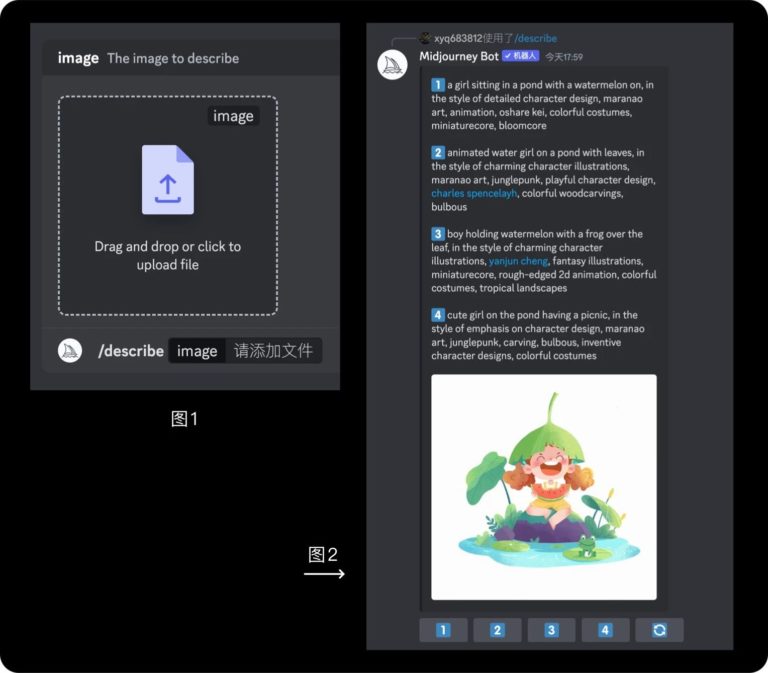Open the charles spencelayh link
This screenshot has height=673, width=768.
point(474,193)
